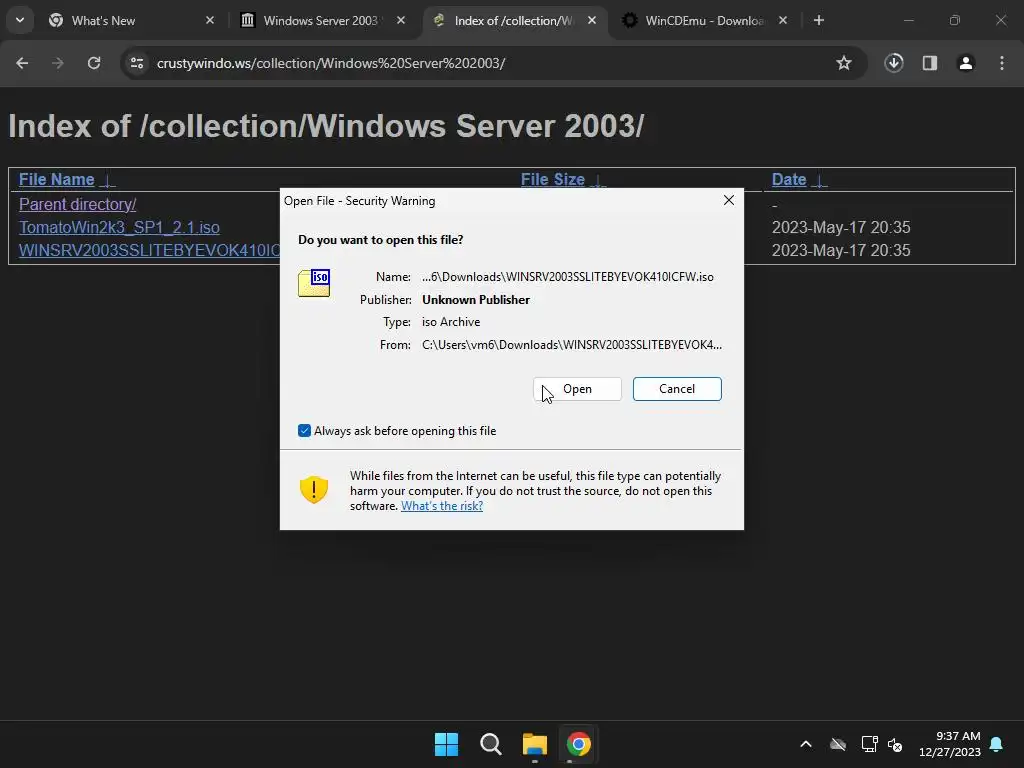Viewport: 1024px width, 768px height.
Task: Go back to previous page
Action: point(22,63)
